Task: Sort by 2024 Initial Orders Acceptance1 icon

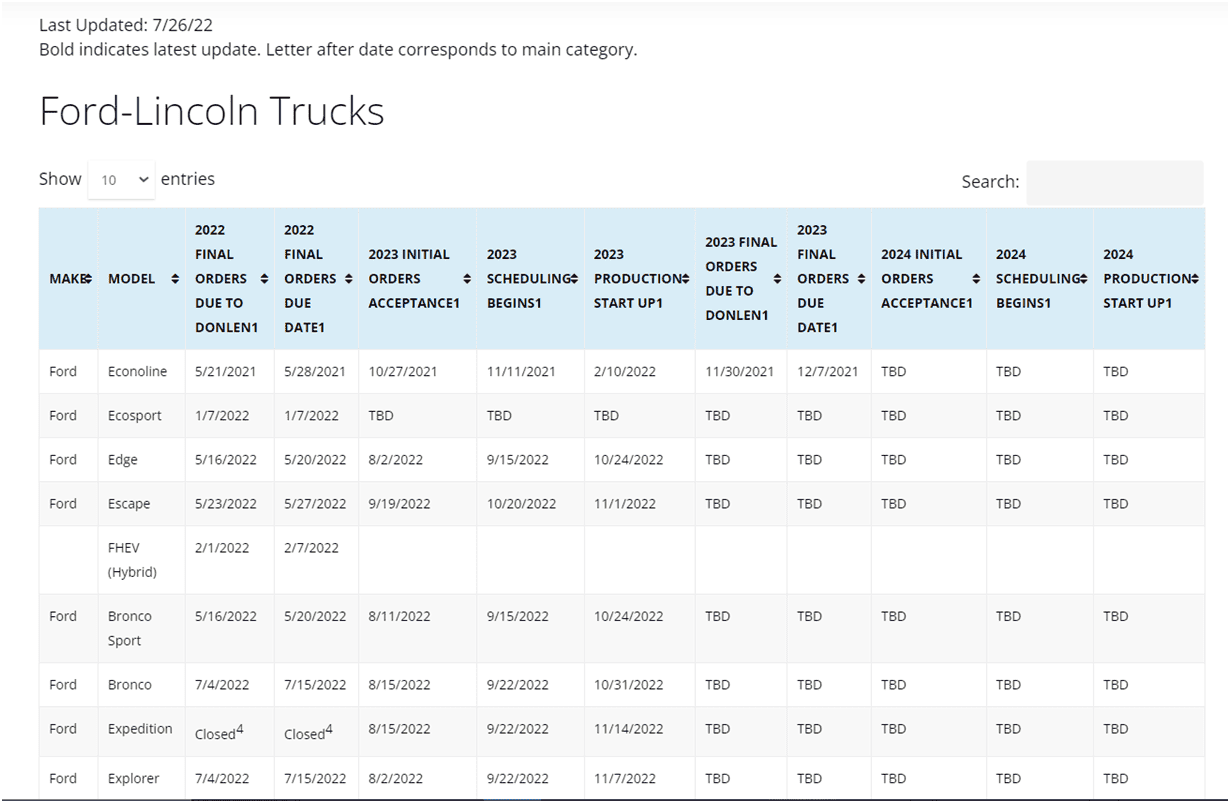Action: click(x=976, y=279)
